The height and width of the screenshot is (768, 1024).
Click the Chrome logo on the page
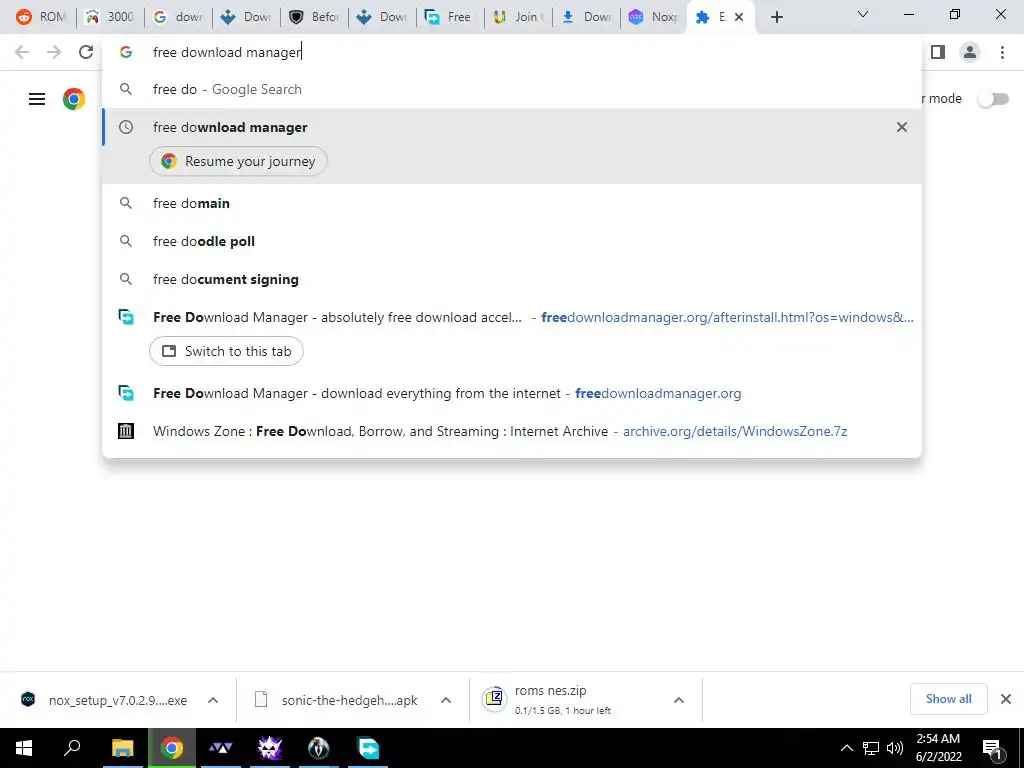tap(74, 99)
